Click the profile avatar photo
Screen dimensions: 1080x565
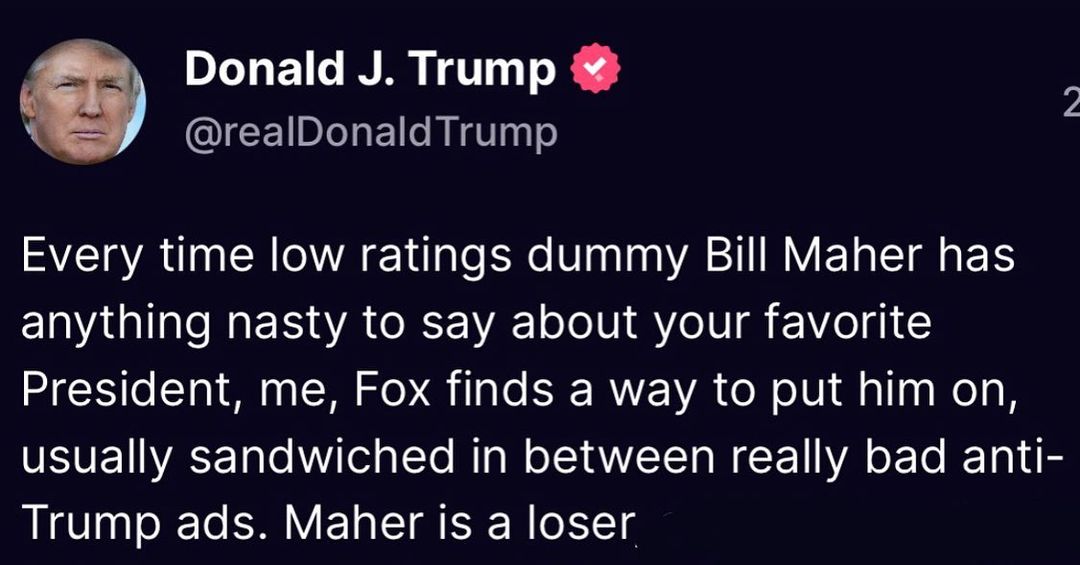pos(83,101)
